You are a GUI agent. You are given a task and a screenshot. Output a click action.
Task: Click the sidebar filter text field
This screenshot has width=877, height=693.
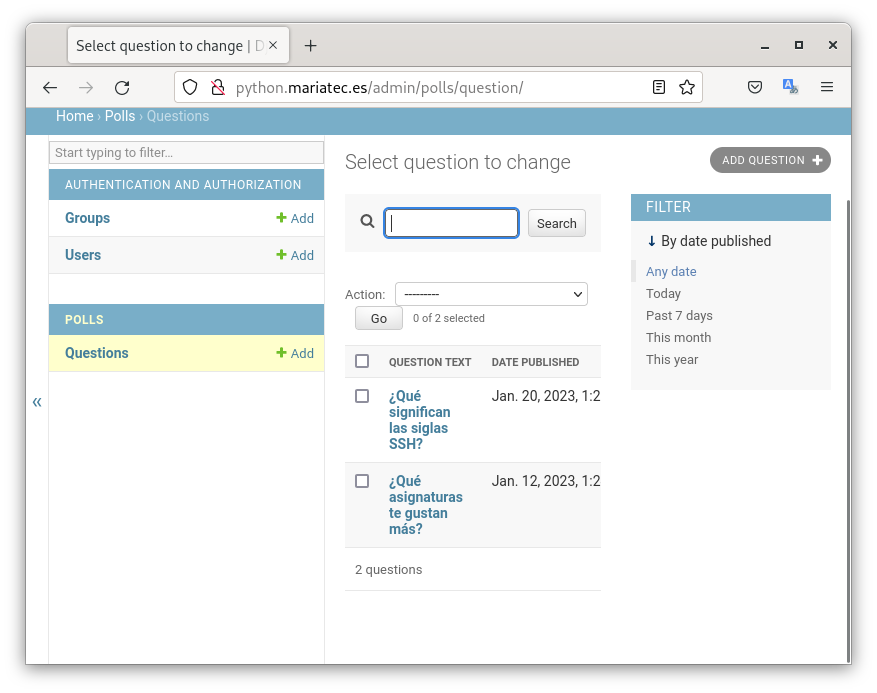(x=187, y=153)
